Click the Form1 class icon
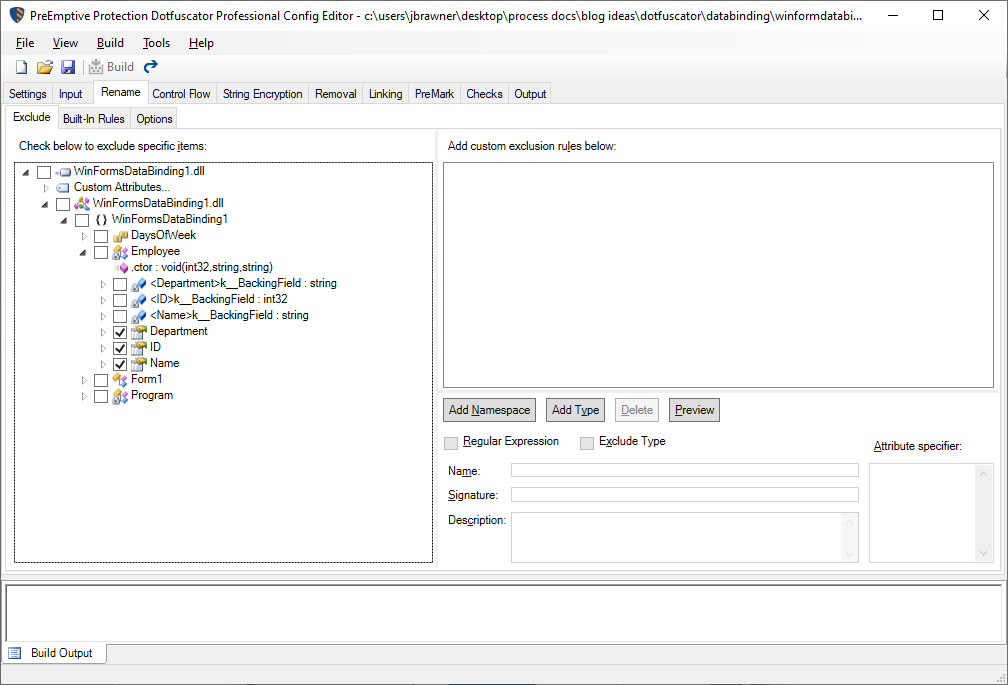The image size is (1008, 685). click(x=120, y=380)
